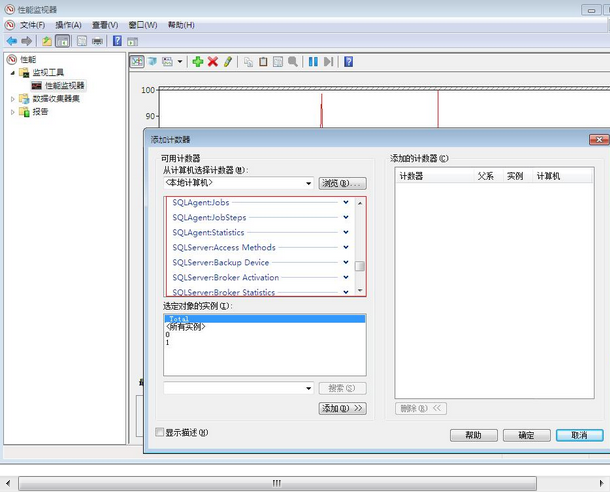The width and height of the screenshot is (614, 493).
Task: Expand SQLServer:Backup Device counter group
Action: (346, 262)
